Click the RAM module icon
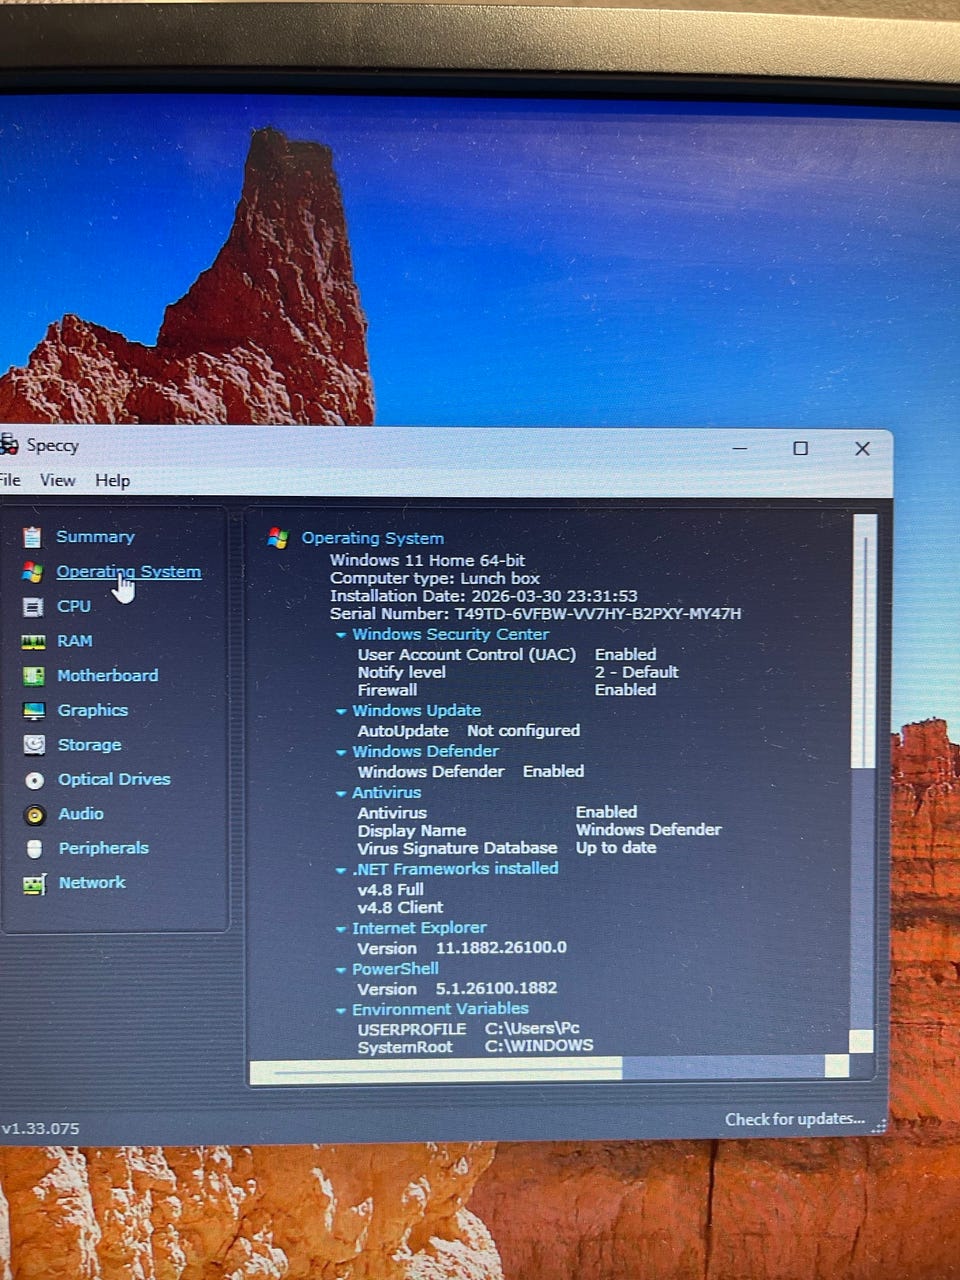Viewport: 960px width, 1280px height. click(x=33, y=642)
